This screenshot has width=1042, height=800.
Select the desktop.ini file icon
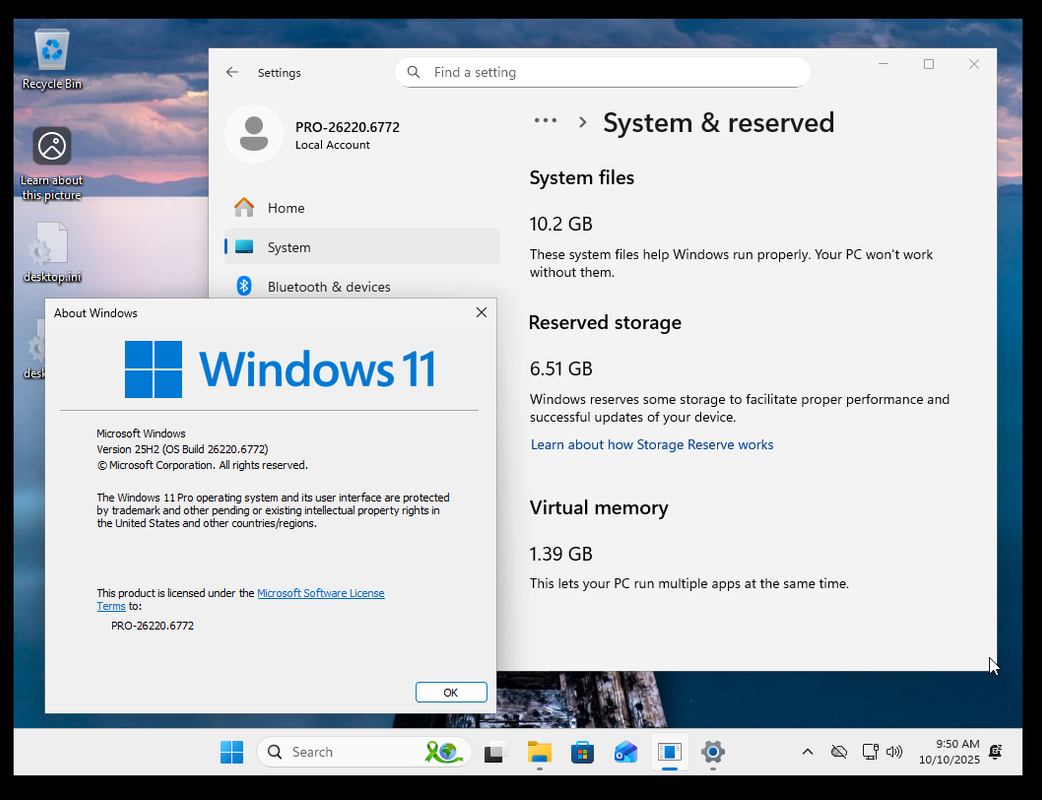click(x=52, y=252)
